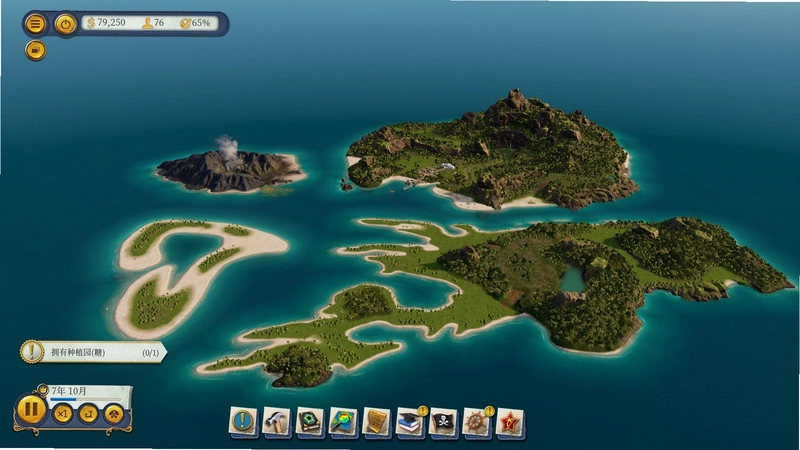The image size is (800, 450).
Task: Open the edicts scroll icon
Action: (x=376, y=422)
